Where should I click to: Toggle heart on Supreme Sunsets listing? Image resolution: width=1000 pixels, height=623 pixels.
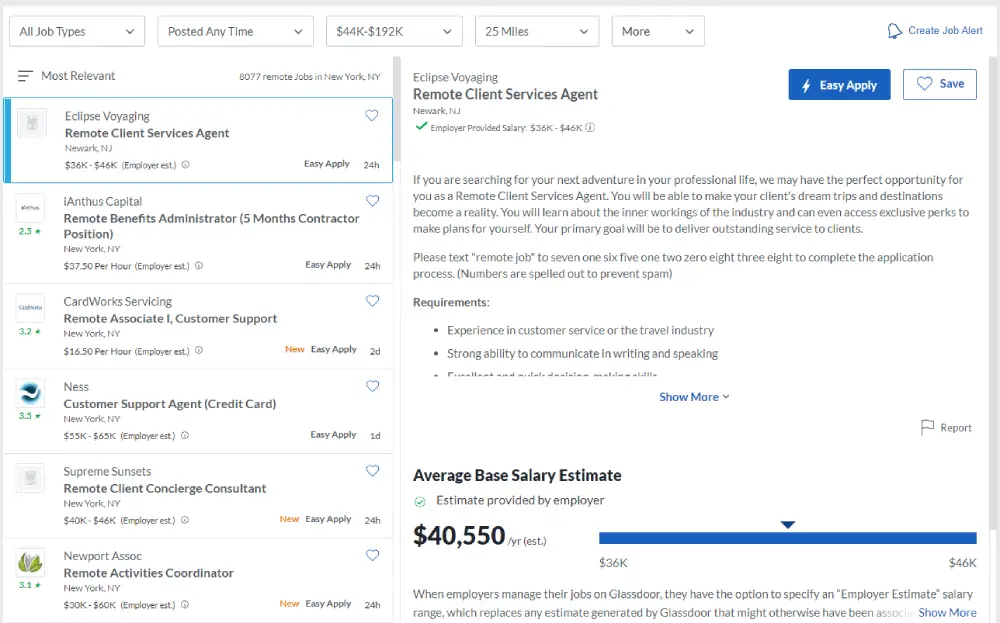[x=372, y=471]
